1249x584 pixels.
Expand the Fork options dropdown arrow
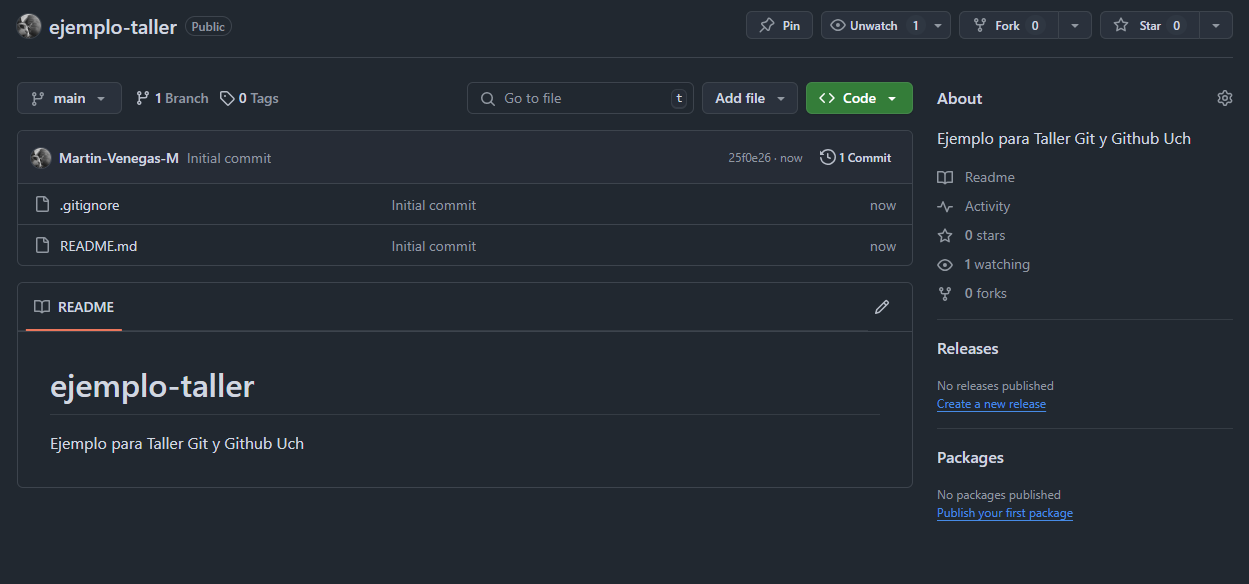point(1075,26)
